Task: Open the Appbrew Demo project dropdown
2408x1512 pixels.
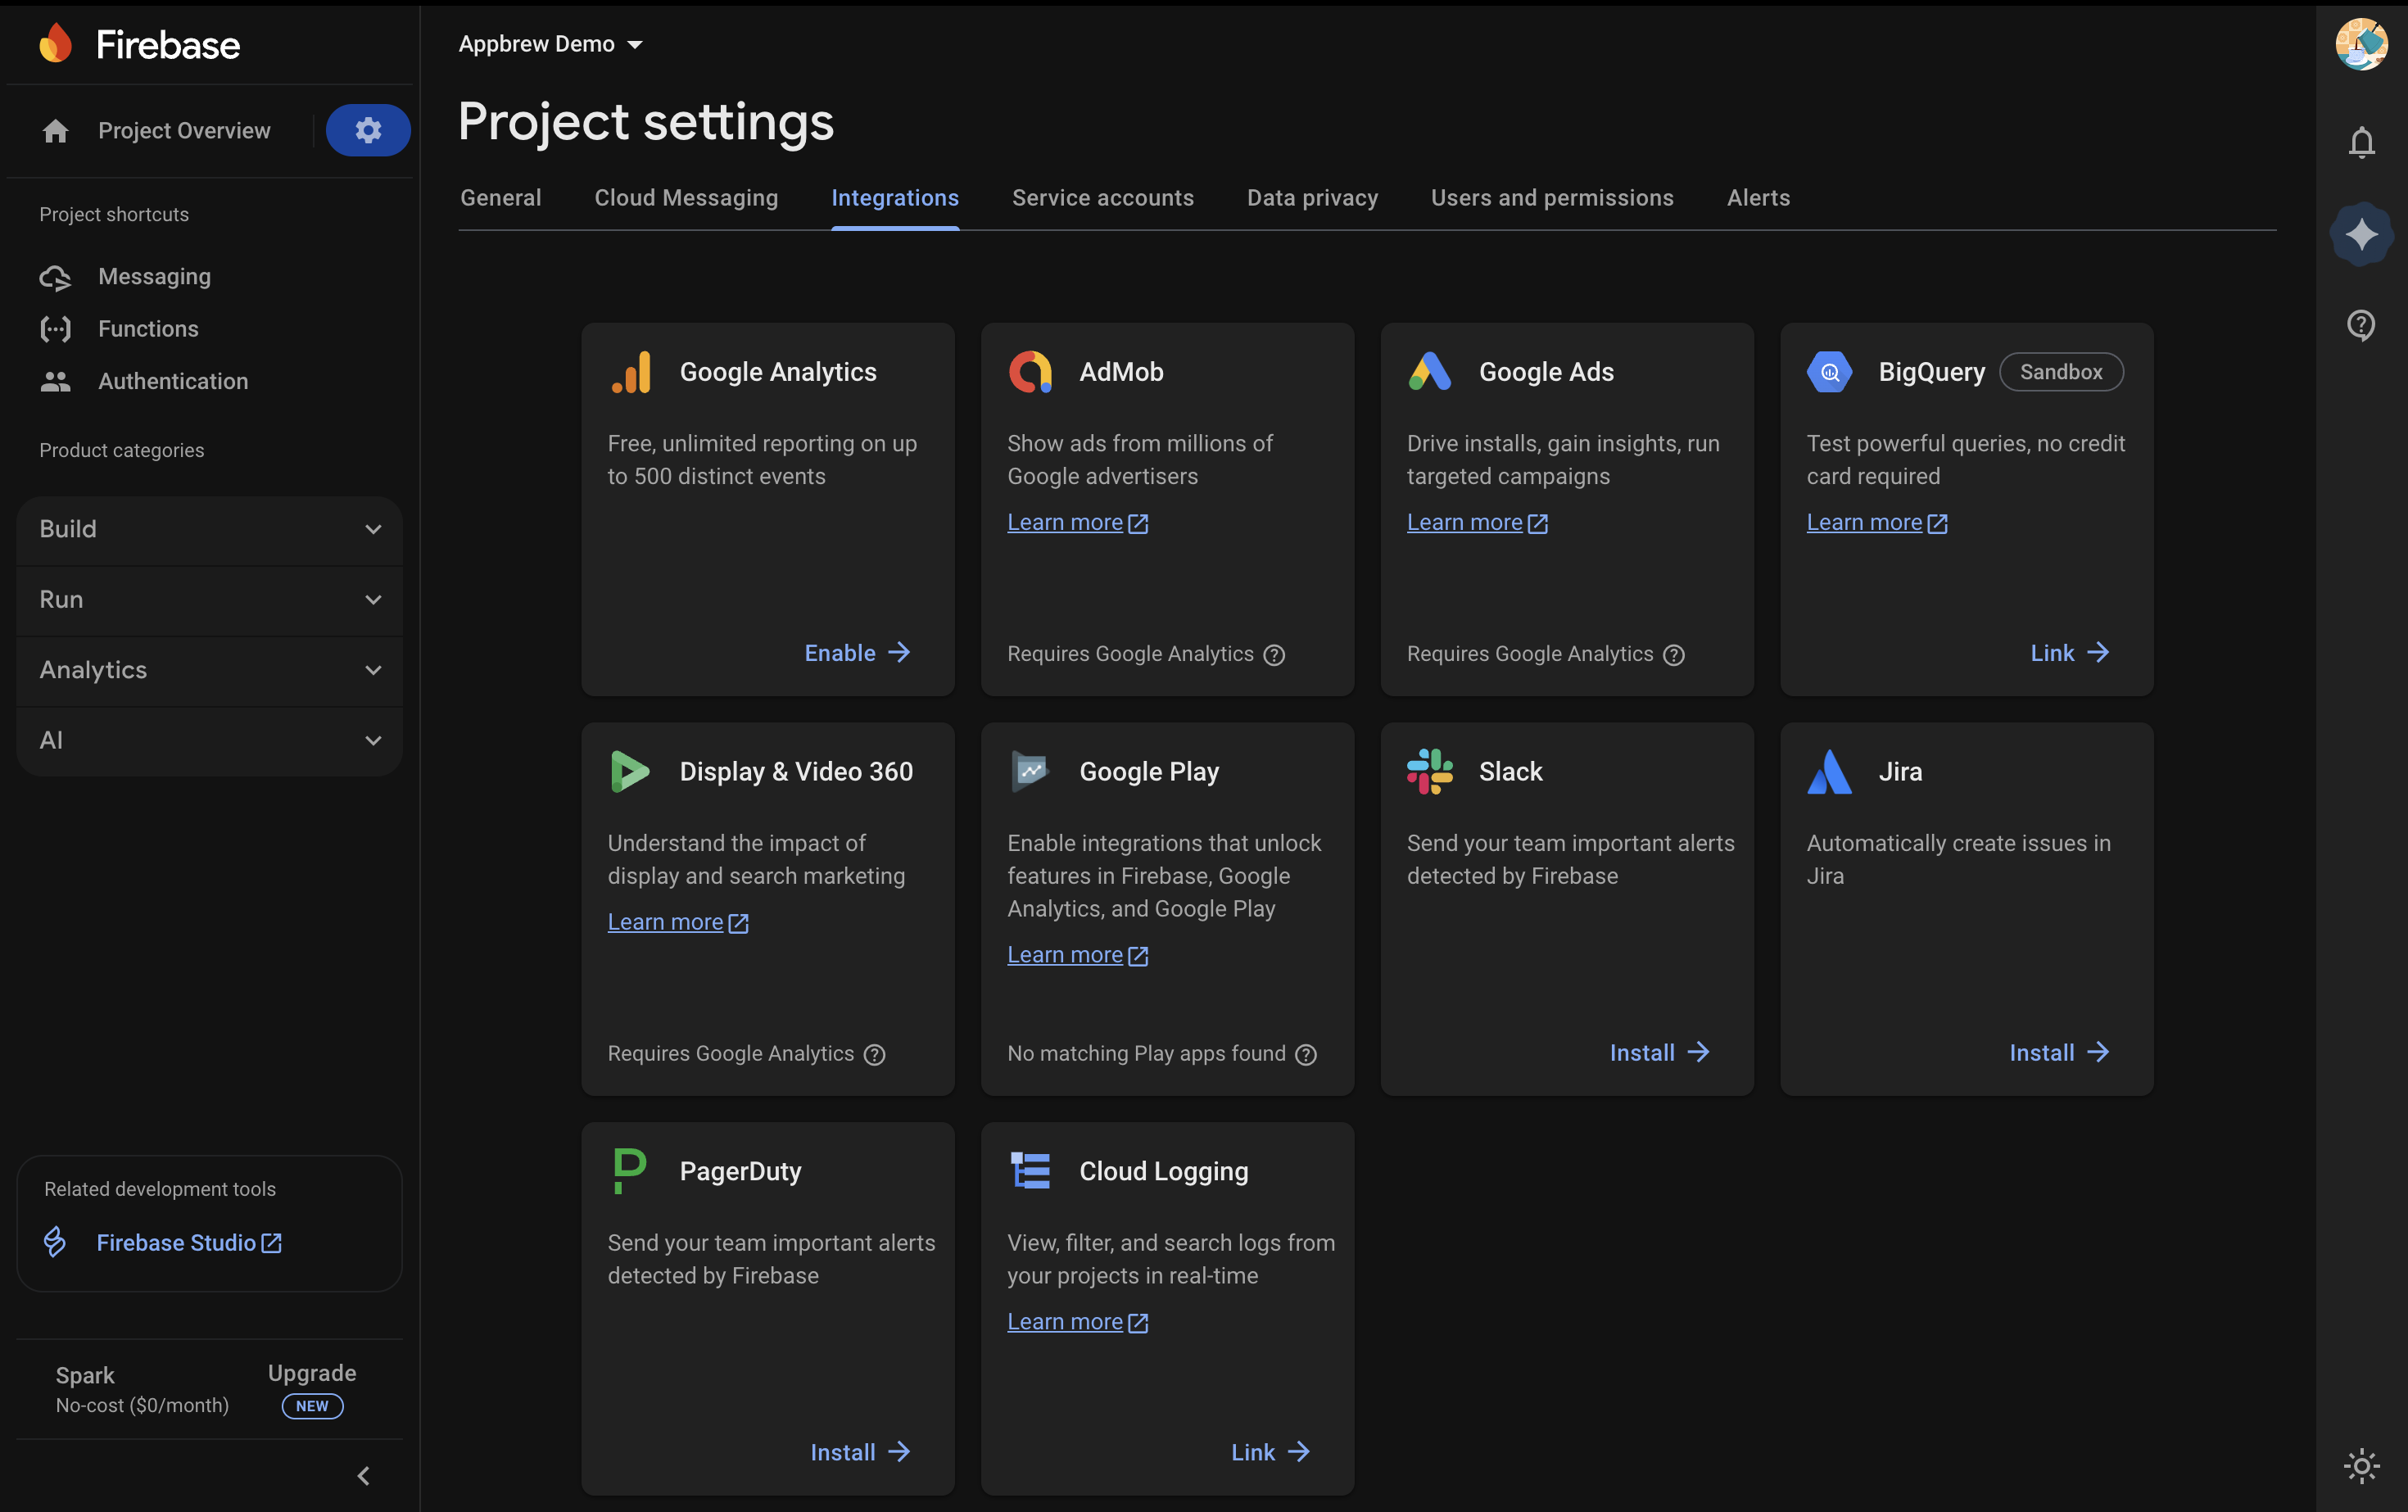Action: pos(550,44)
